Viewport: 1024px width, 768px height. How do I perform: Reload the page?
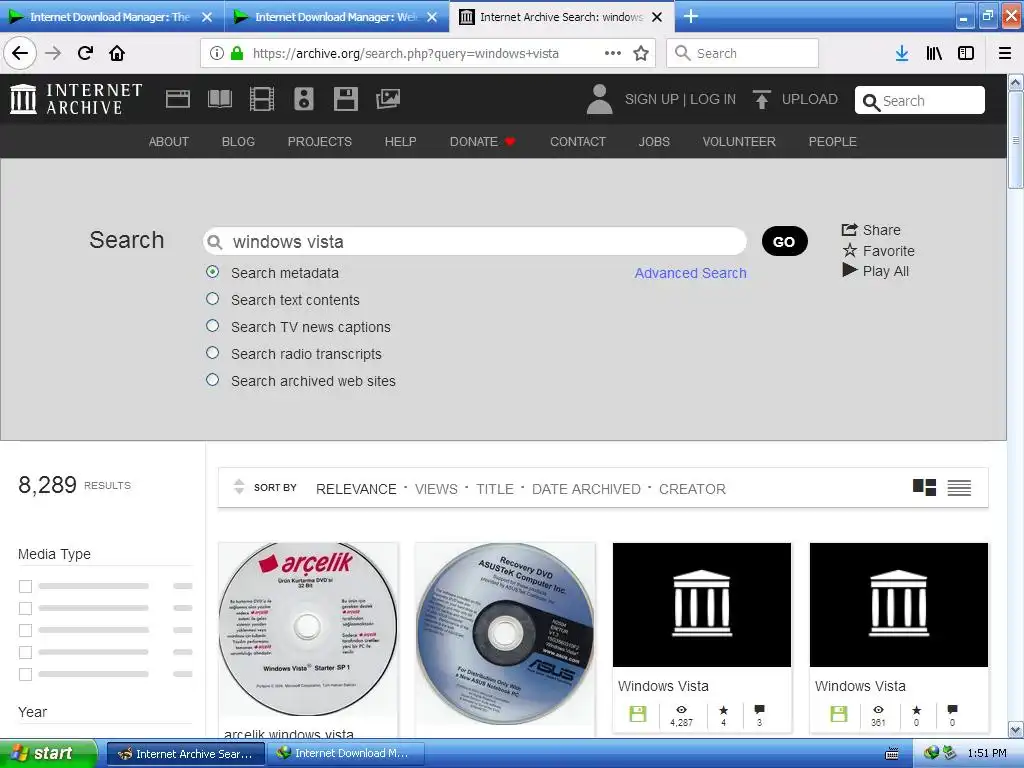click(85, 53)
